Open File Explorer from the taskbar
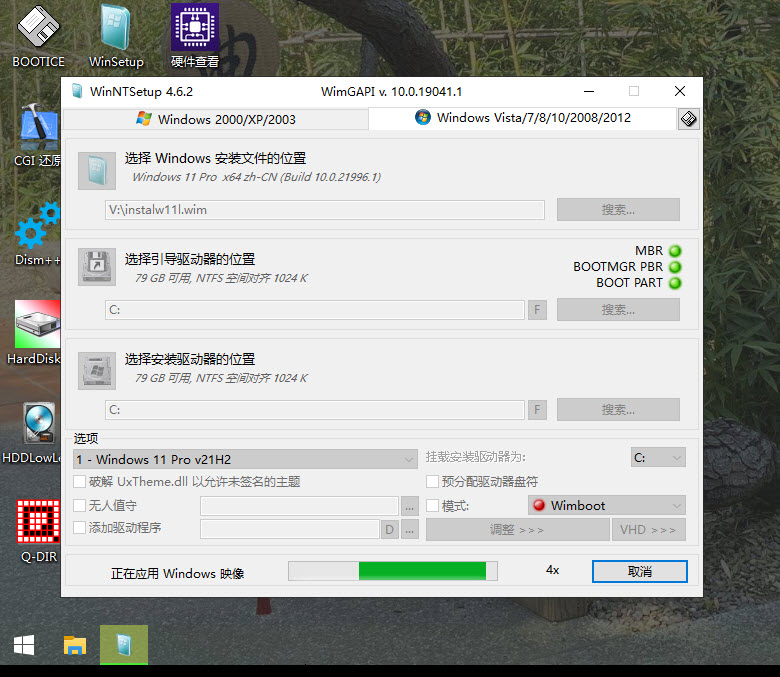780x677 pixels. pyautogui.click(x=75, y=645)
